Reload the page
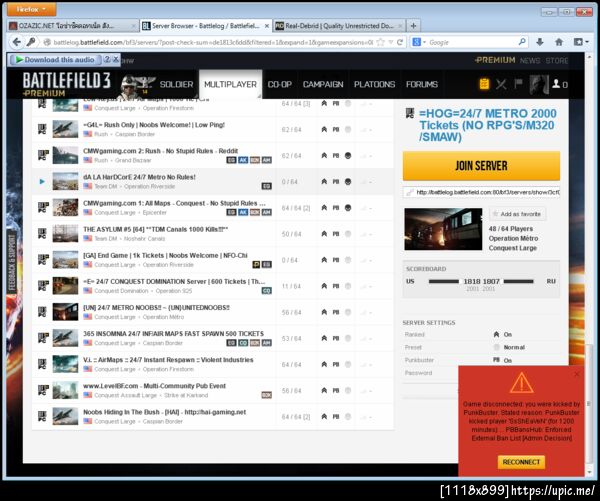This screenshot has width=600, height=501. tap(400, 42)
